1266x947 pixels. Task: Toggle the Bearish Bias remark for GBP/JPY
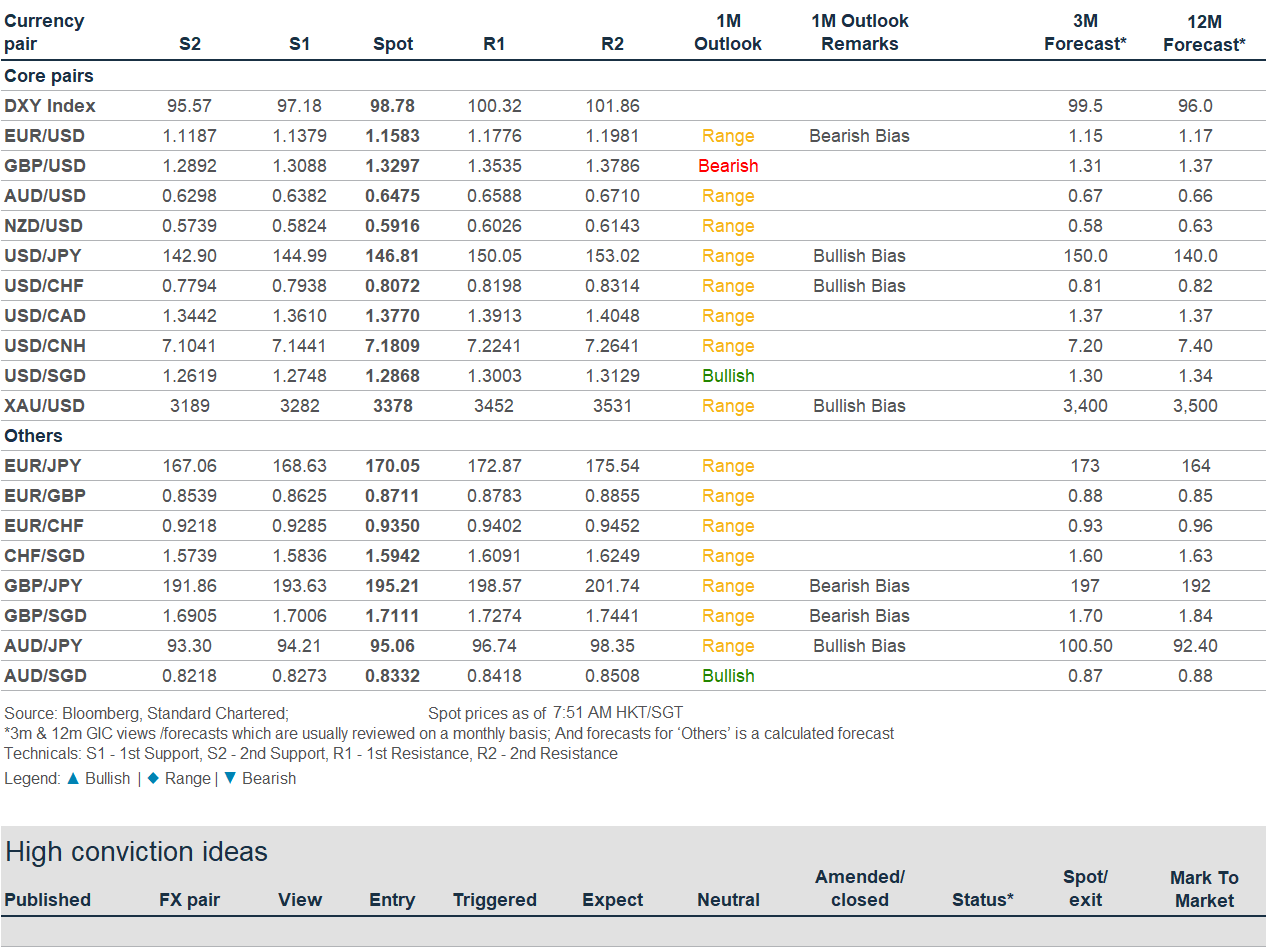pyautogui.click(x=859, y=585)
